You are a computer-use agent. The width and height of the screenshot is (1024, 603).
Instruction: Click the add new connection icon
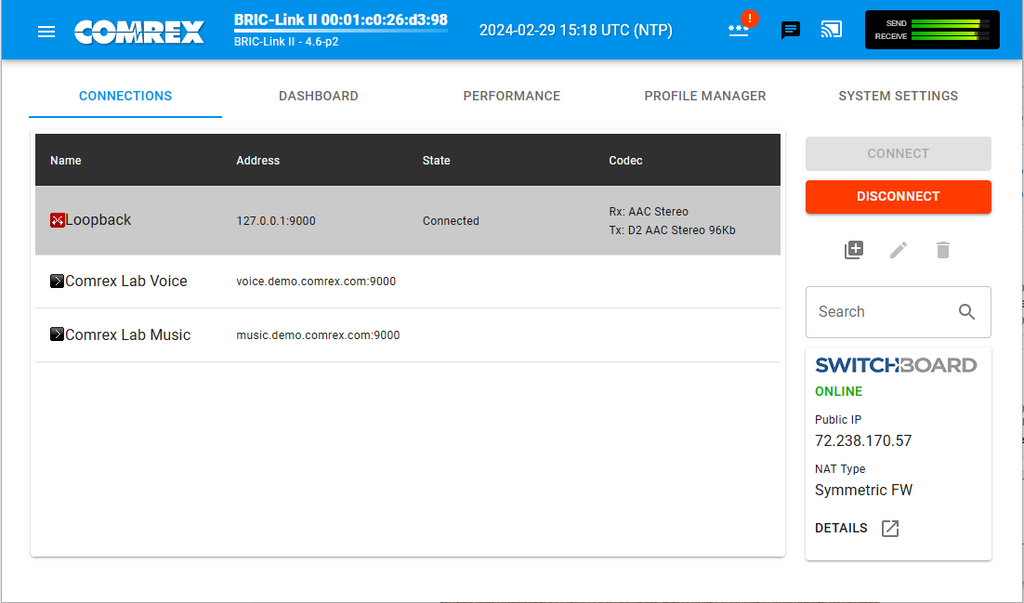click(853, 250)
